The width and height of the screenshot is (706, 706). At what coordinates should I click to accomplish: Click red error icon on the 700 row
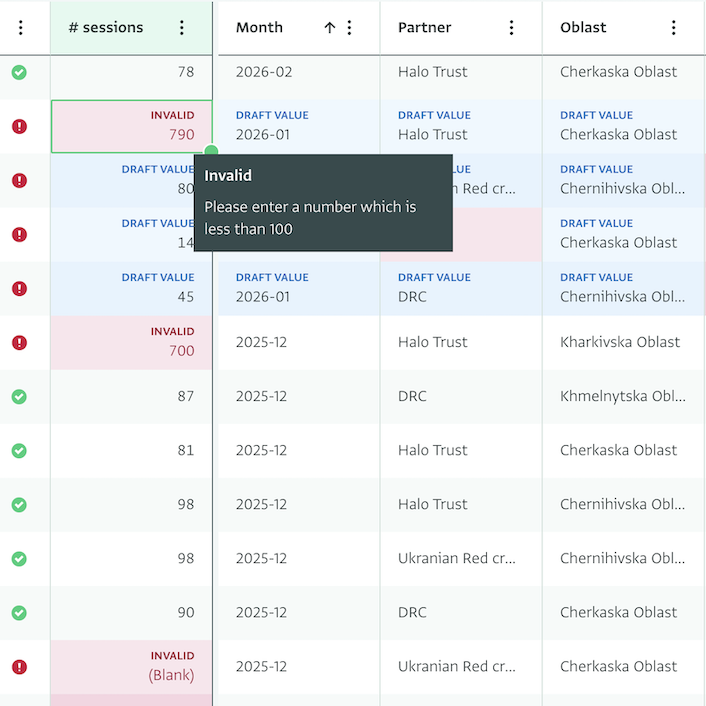point(19,343)
